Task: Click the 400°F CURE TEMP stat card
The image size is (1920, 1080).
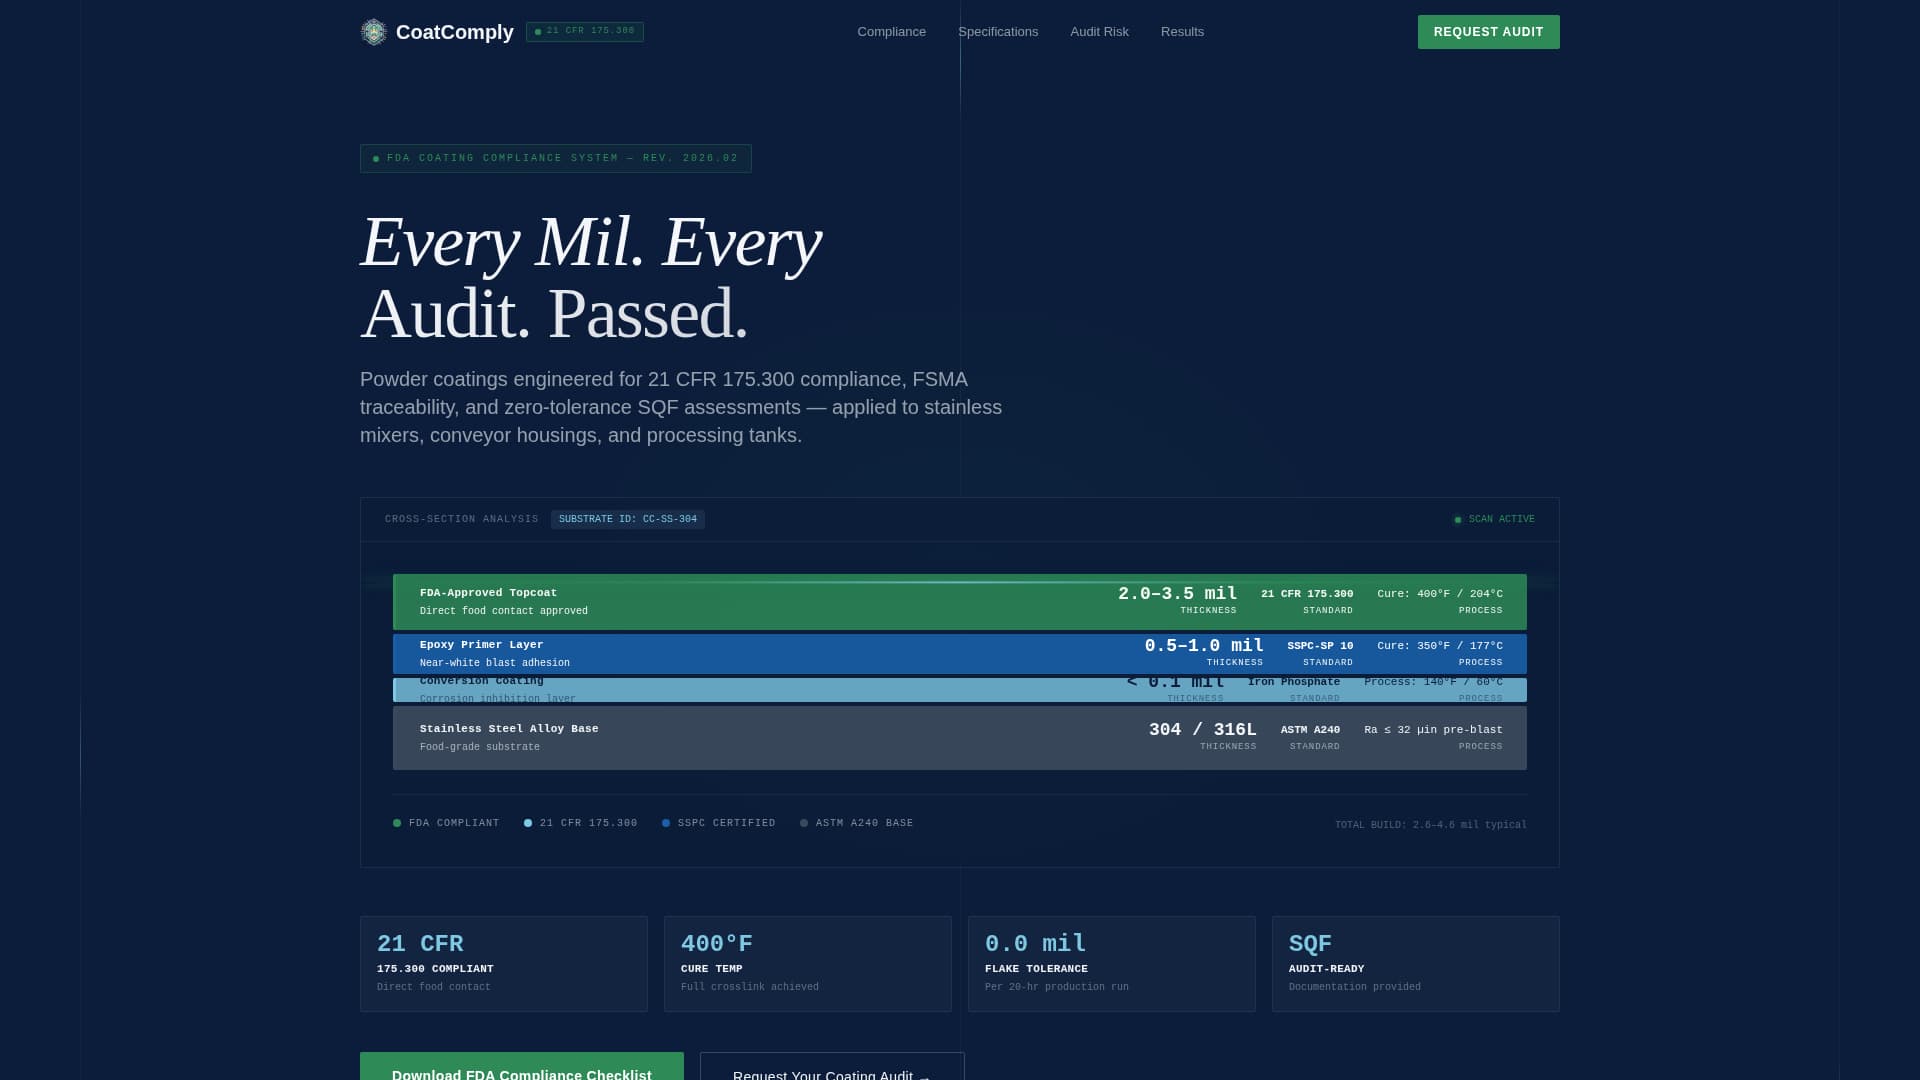Action: point(807,963)
